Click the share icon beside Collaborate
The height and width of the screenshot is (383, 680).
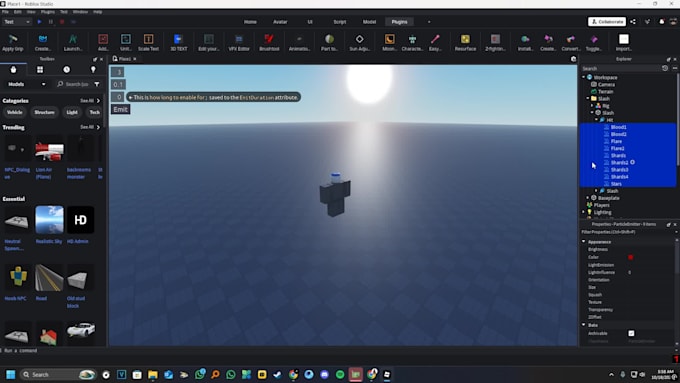click(633, 22)
